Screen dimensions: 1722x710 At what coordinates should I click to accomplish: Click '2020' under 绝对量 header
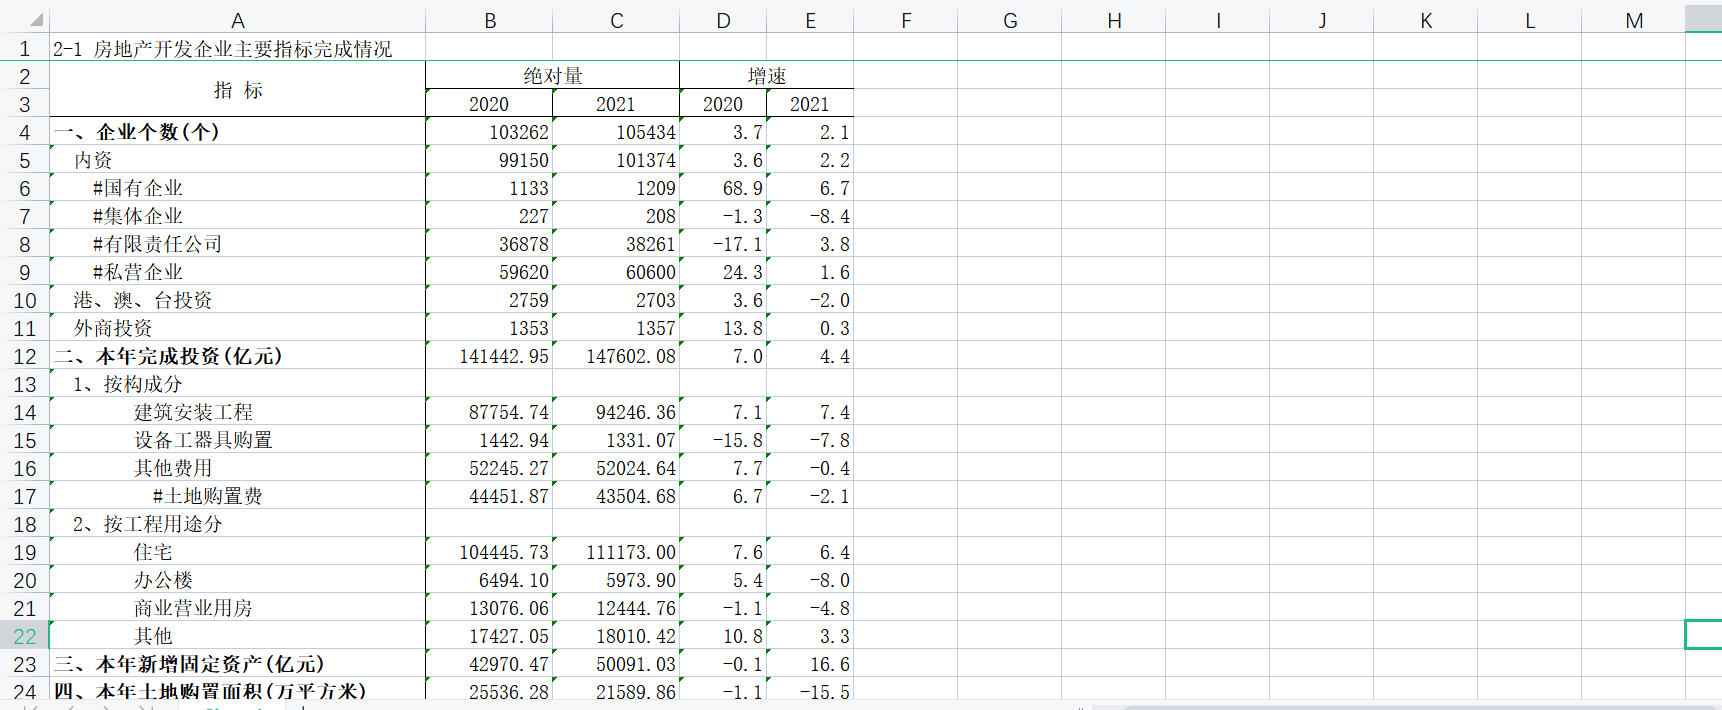tap(489, 104)
